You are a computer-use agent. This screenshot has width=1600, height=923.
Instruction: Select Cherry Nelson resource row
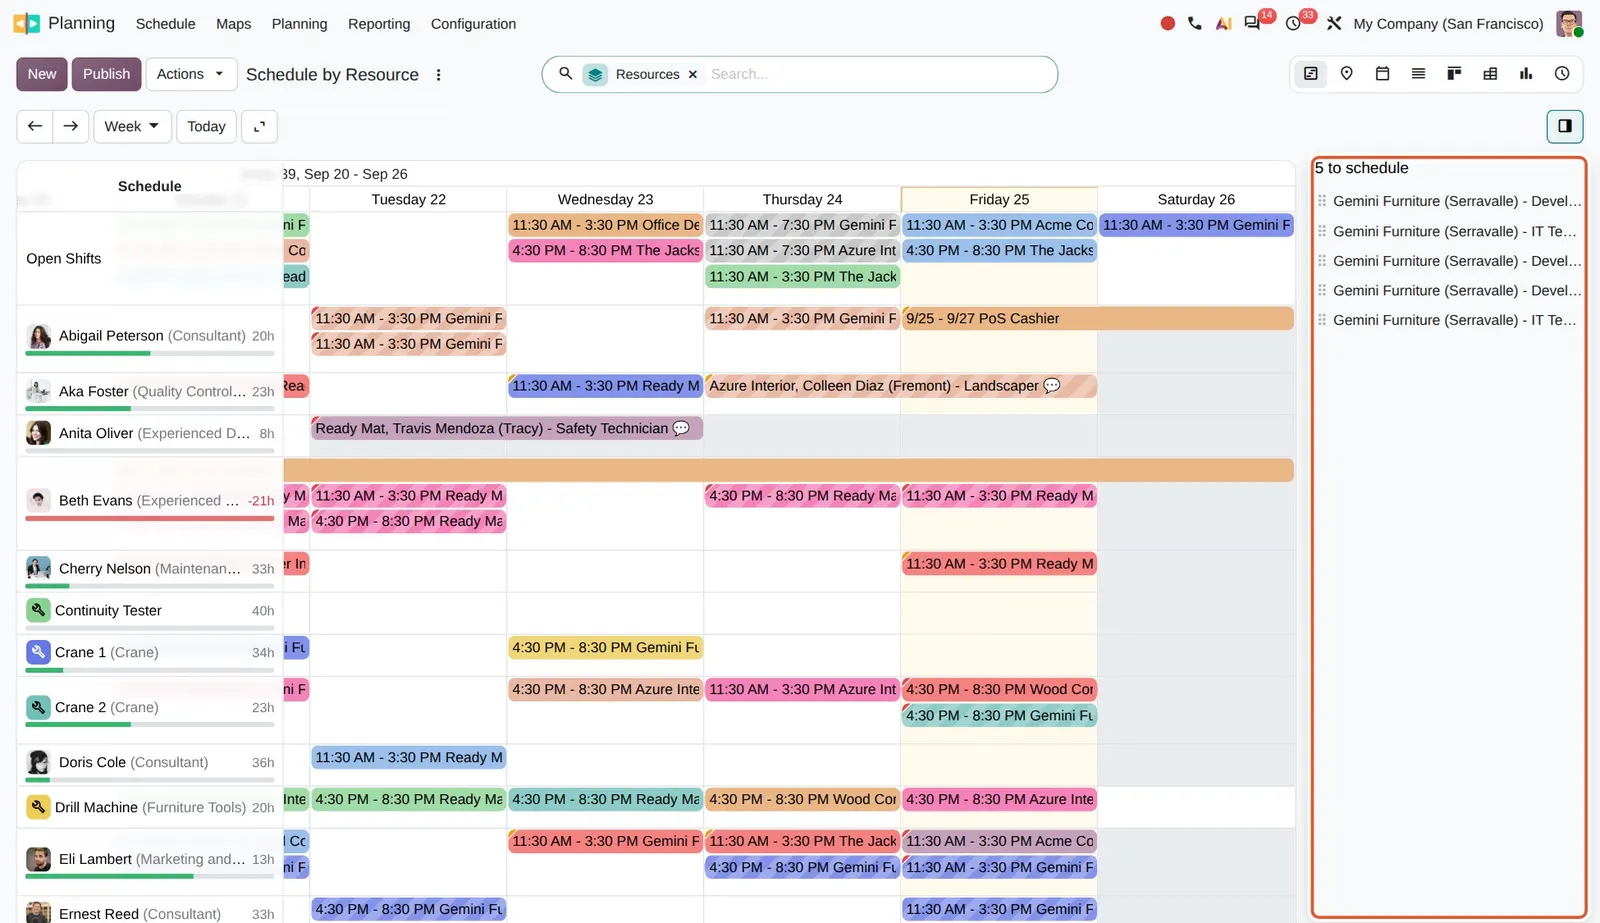pos(150,569)
